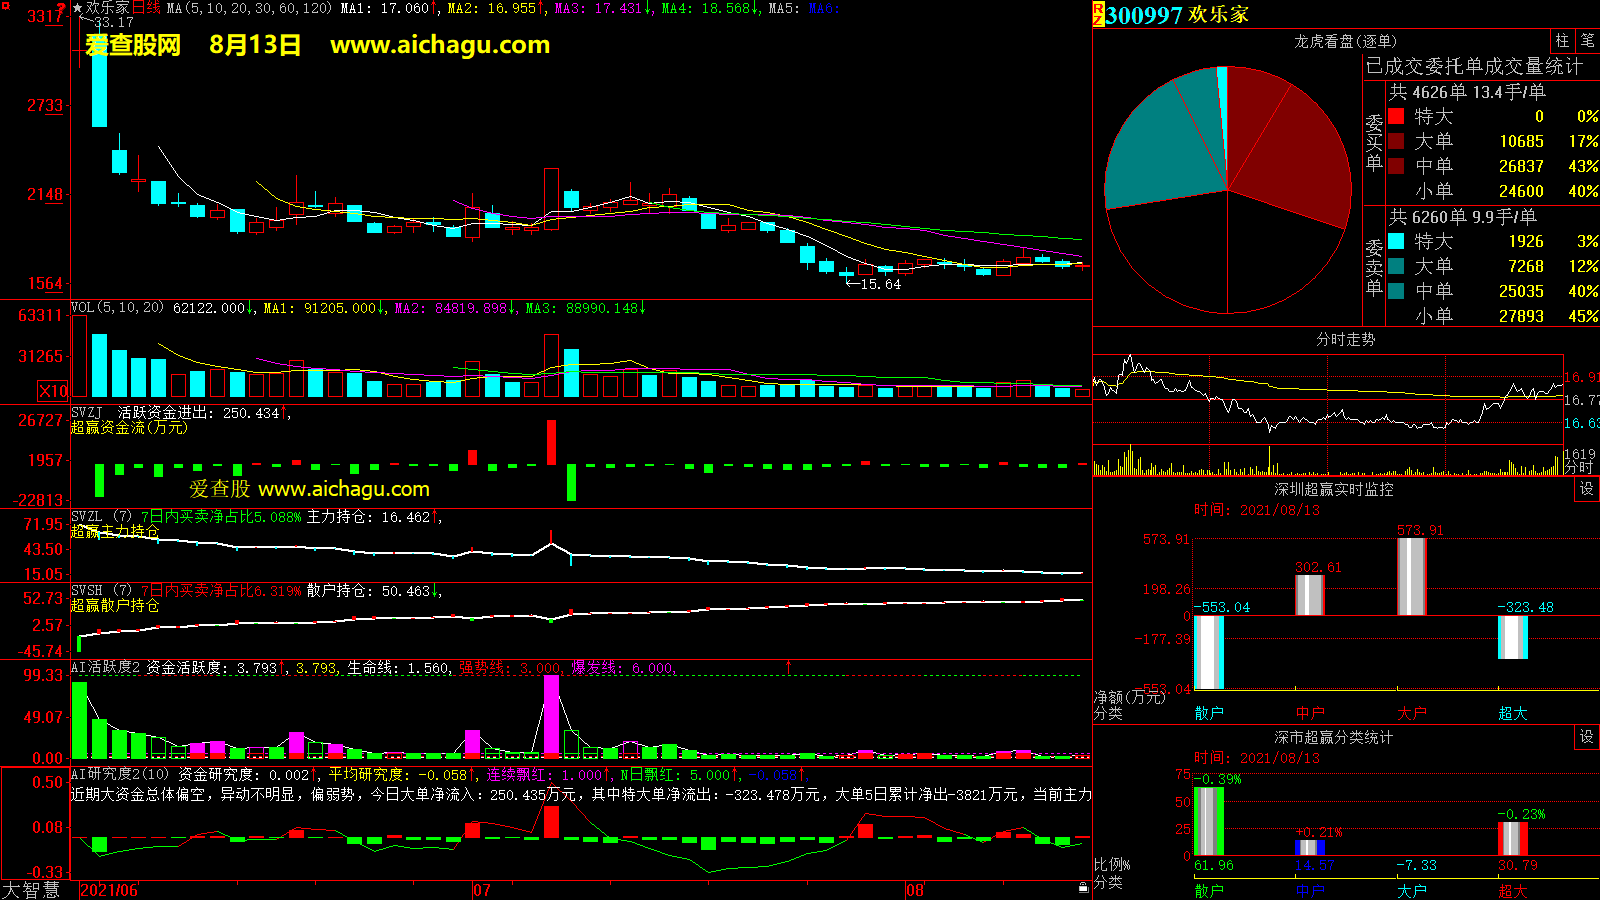Click the cyan 特大 sell-order legend swatch

pos(1396,241)
